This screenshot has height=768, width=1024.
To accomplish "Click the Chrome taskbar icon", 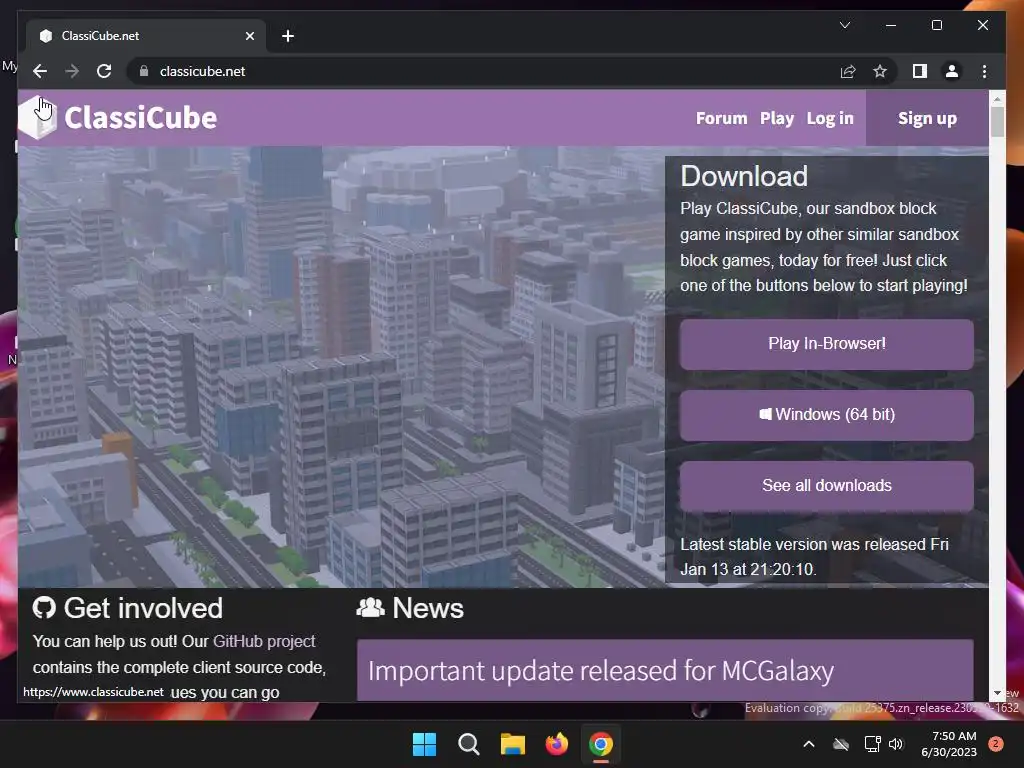I will tap(601, 744).
